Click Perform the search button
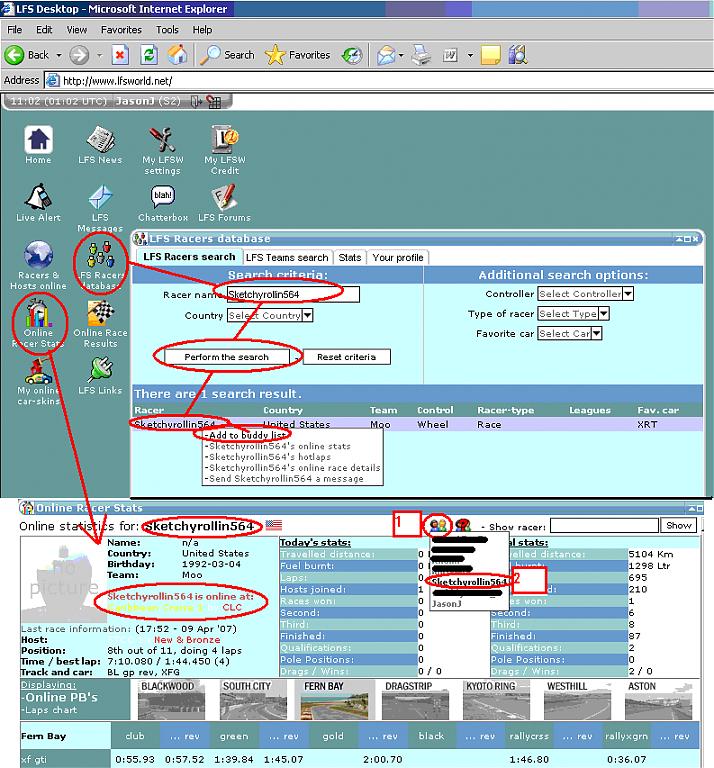714x768 pixels. [226, 357]
